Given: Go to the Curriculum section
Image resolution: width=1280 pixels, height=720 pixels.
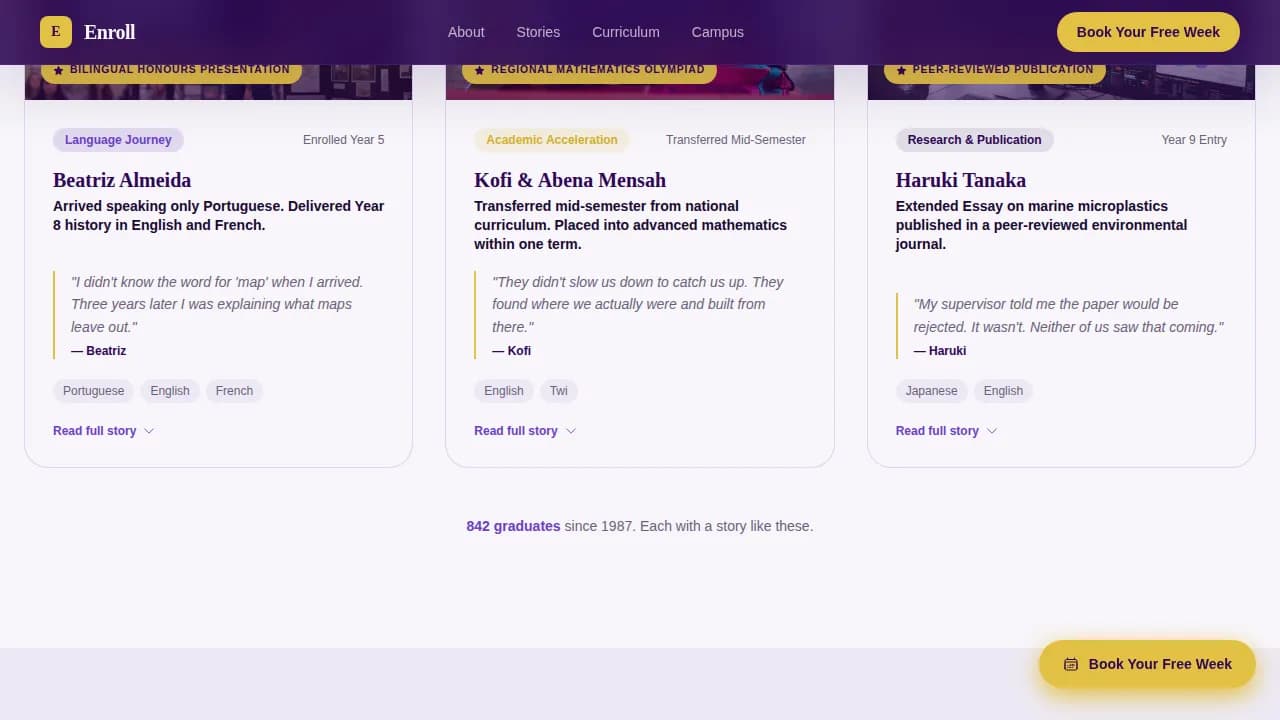Looking at the screenshot, I should [x=626, y=32].
